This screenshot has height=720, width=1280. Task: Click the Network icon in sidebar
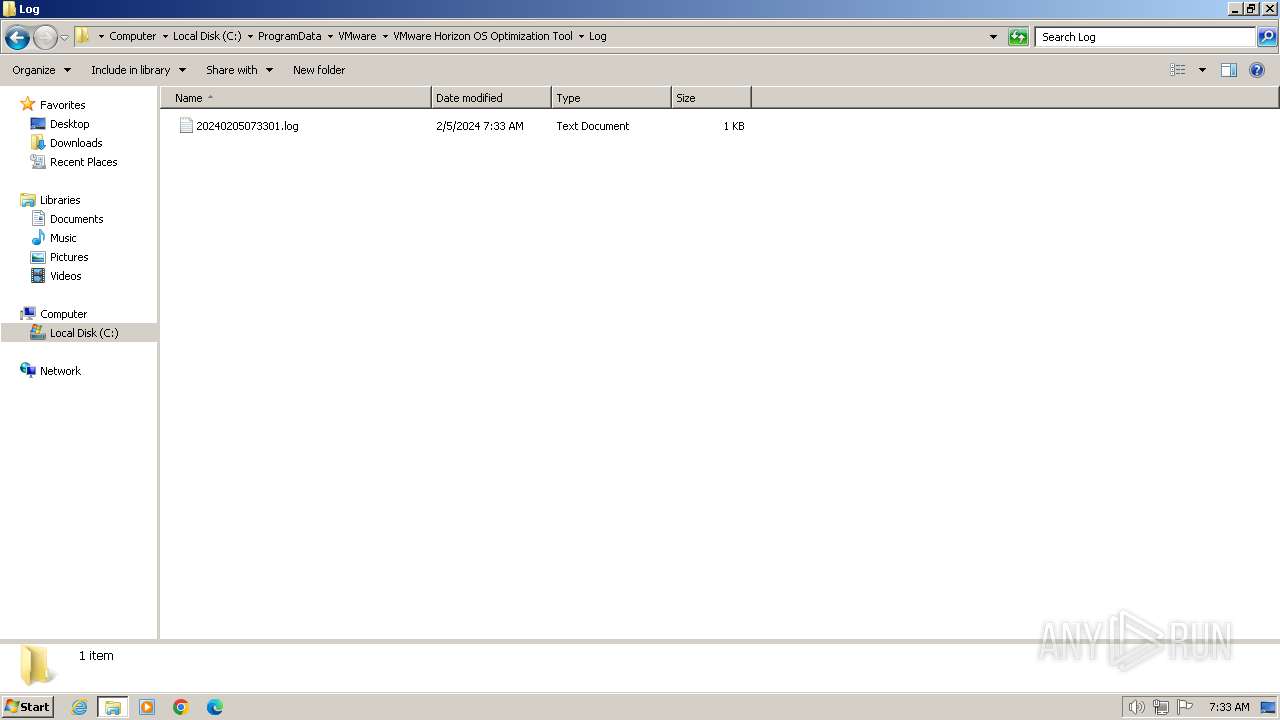point(28,370)
